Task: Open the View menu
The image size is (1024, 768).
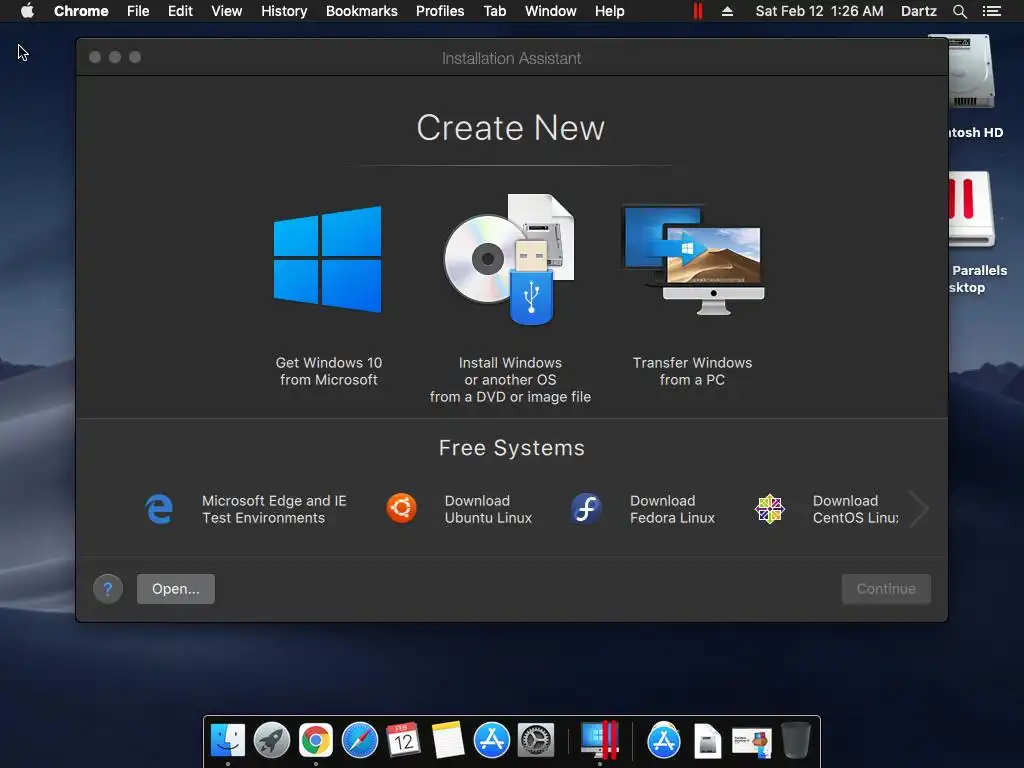Action: tap(227, 11)
